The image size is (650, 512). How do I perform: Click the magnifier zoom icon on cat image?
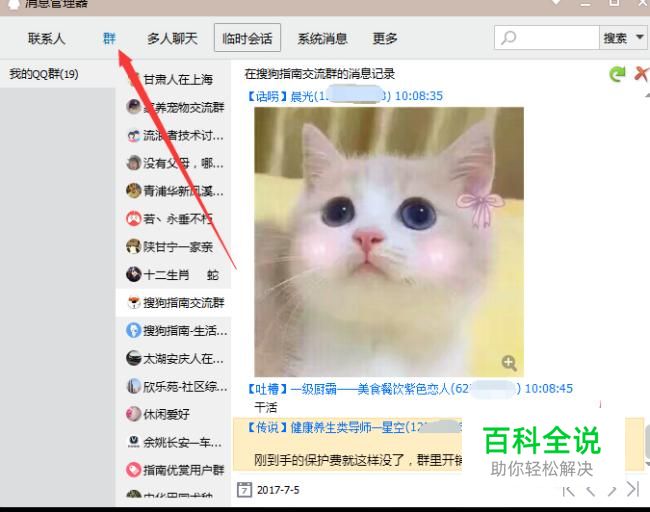tap(509, 363)
